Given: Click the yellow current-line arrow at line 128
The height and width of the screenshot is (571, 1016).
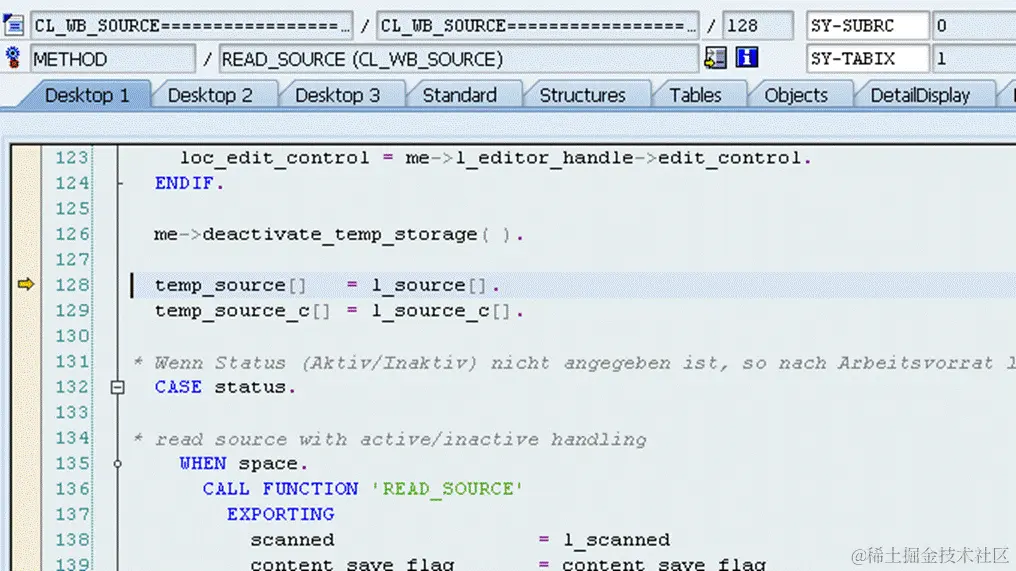Looking at the screenshot, I should point(25,284).
